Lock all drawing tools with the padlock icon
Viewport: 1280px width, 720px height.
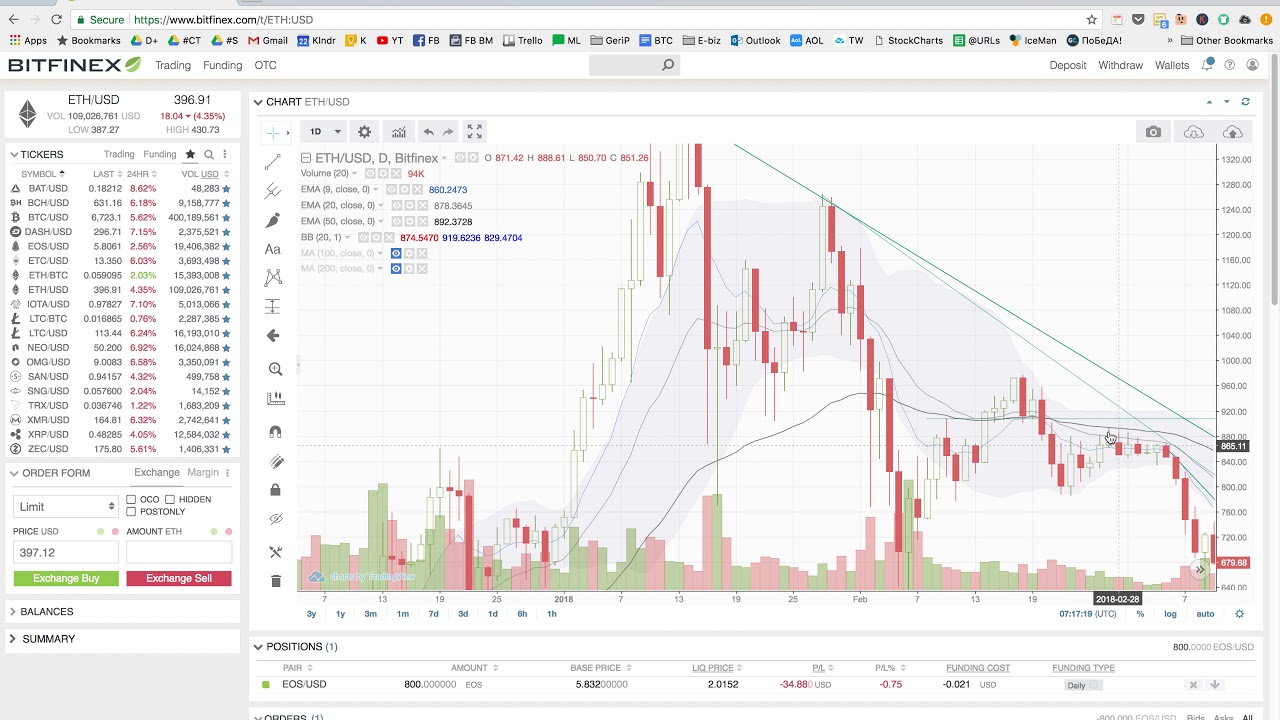(x=276, y=490)
